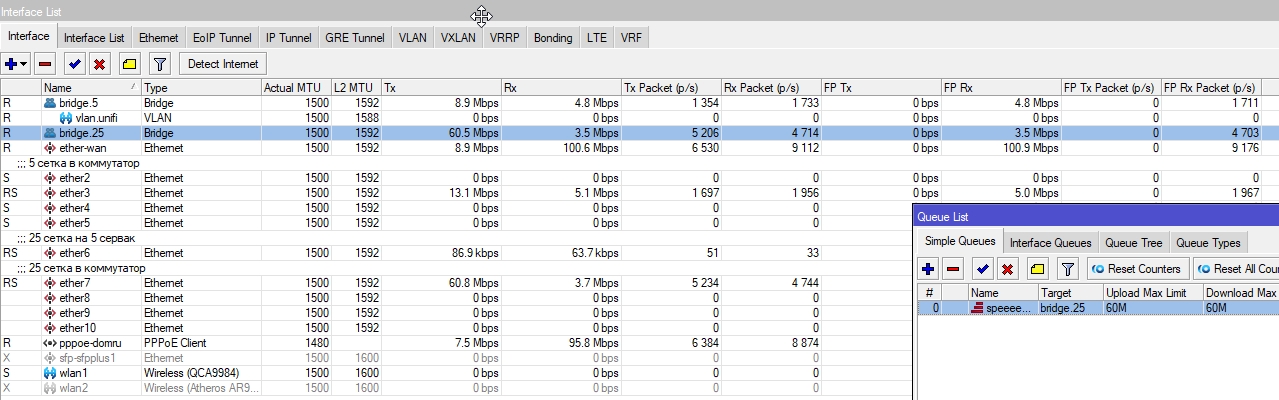1279x400 pixels.
Task: Click the red minus Remove button in Queue List
Action: coord(953,268)
